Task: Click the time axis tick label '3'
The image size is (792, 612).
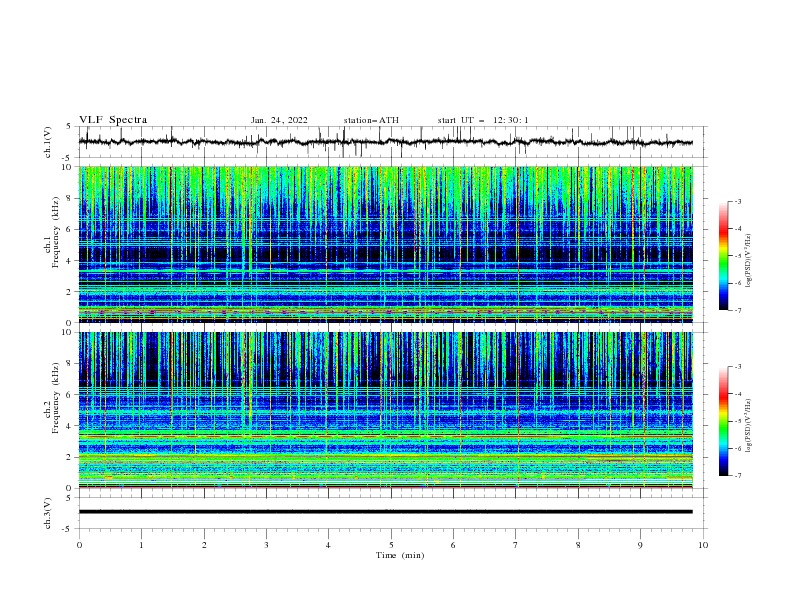Action: 266,545
